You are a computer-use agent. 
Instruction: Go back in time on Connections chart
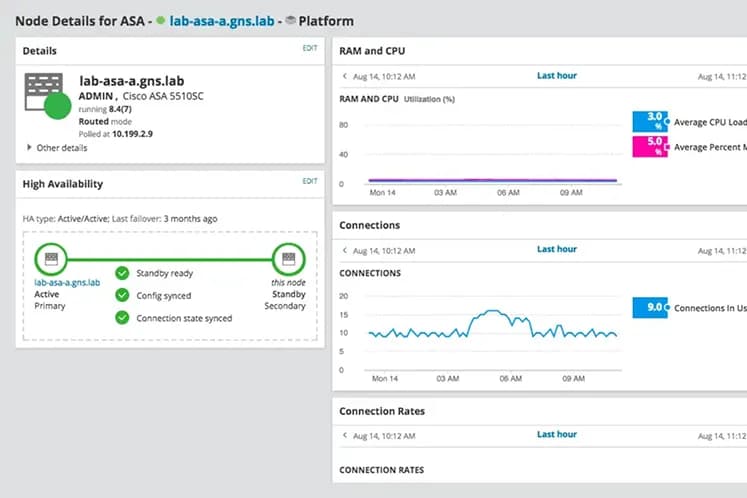point(344,250)
